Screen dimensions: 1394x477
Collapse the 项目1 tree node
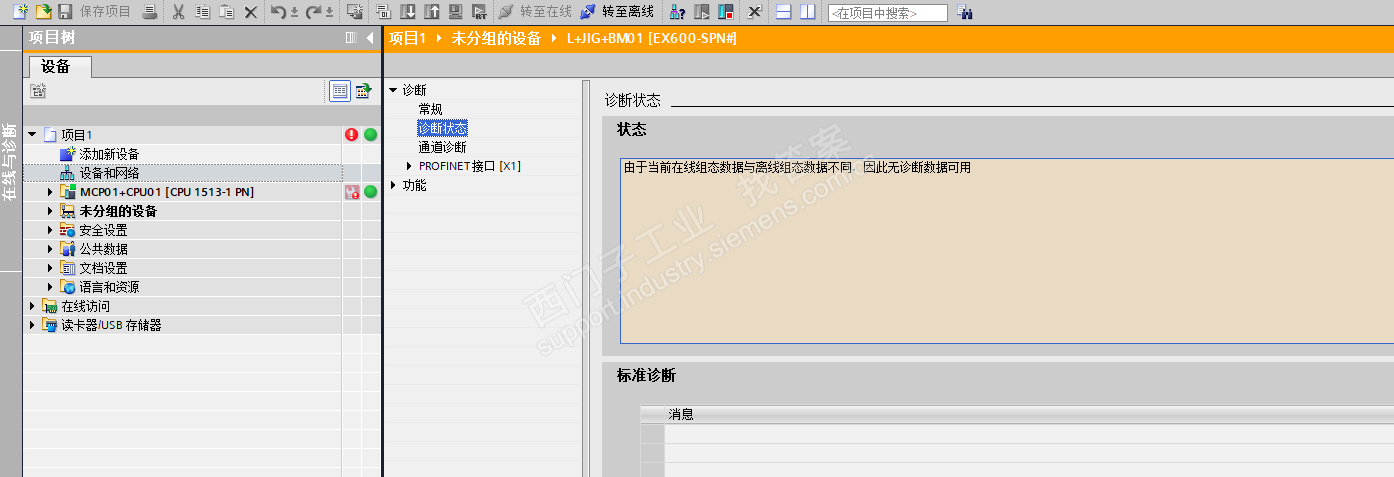[32, 135]
